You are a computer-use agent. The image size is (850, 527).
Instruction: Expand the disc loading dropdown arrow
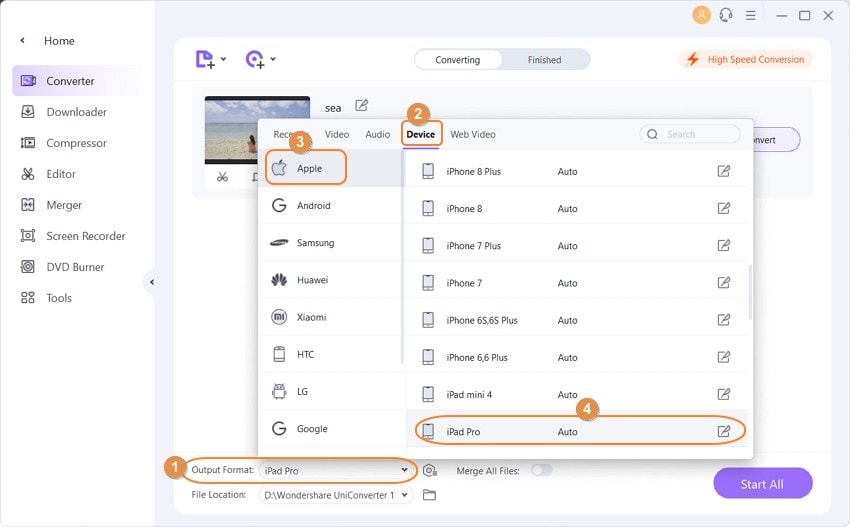(273, 59)
